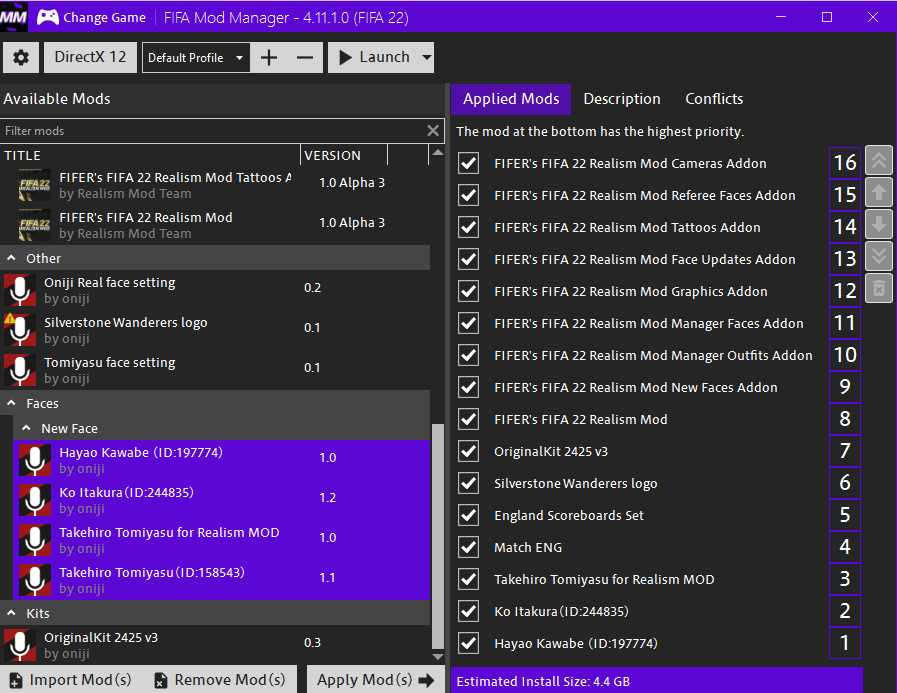Click Silverstone Wanderers logo warning mod icon
The image size is (897, 693).
pyautogui.click(x=20, y=330)
